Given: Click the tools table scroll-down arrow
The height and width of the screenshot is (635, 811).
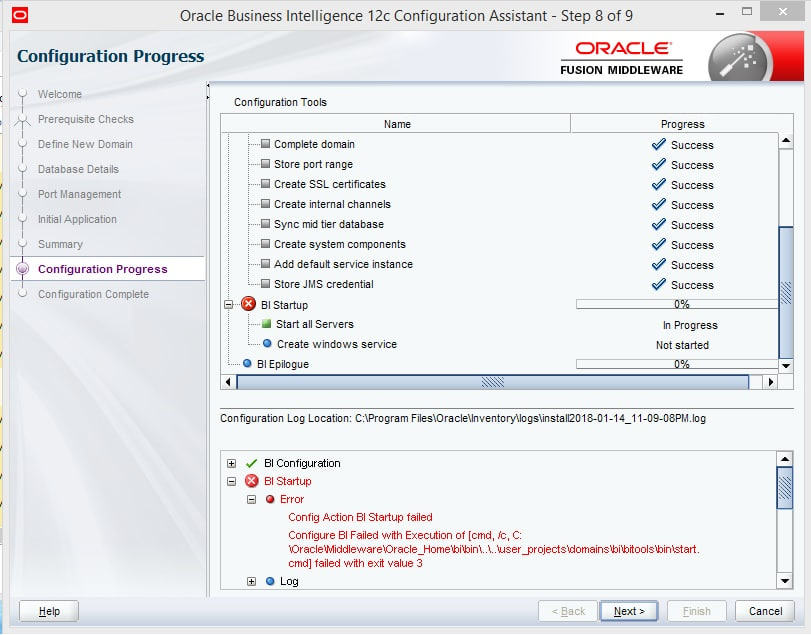Looking at the screenshot, I should pos(786,366).
